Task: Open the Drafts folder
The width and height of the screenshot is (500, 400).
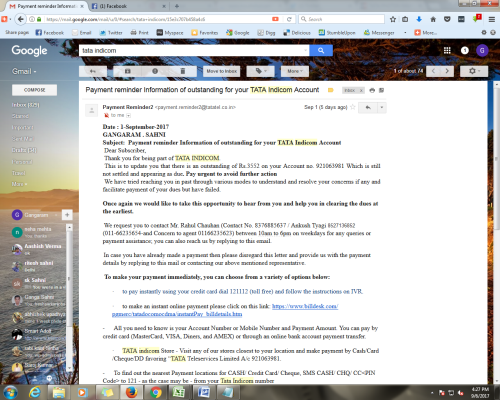Action: (24, 150)
